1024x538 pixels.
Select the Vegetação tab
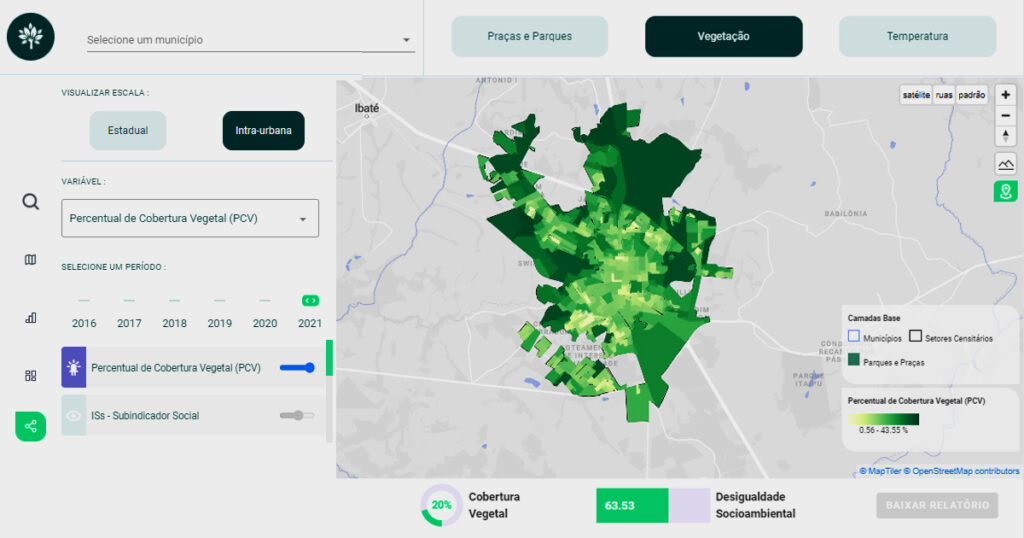pos(724,37)
